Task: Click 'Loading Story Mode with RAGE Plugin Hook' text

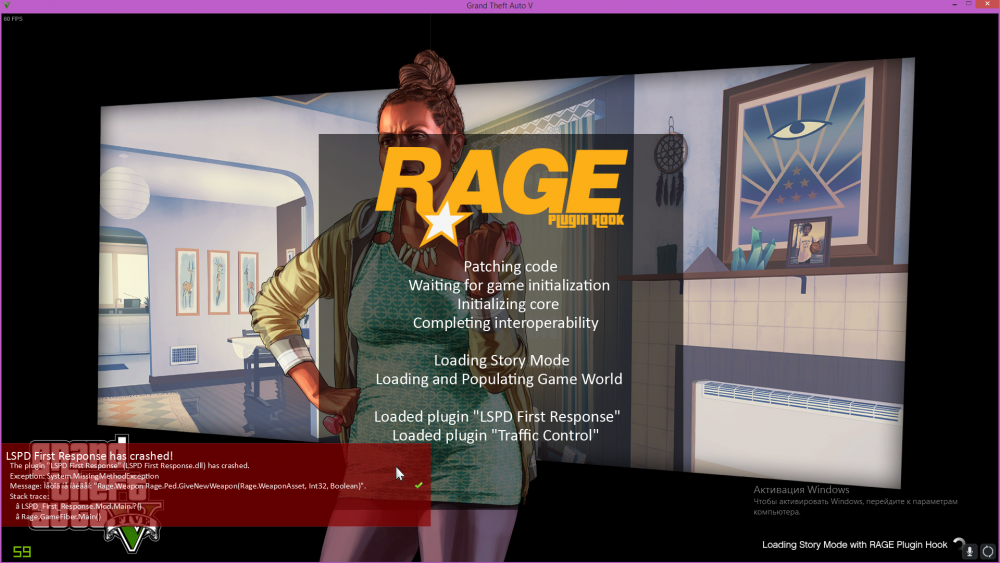Action: [855, 545]
